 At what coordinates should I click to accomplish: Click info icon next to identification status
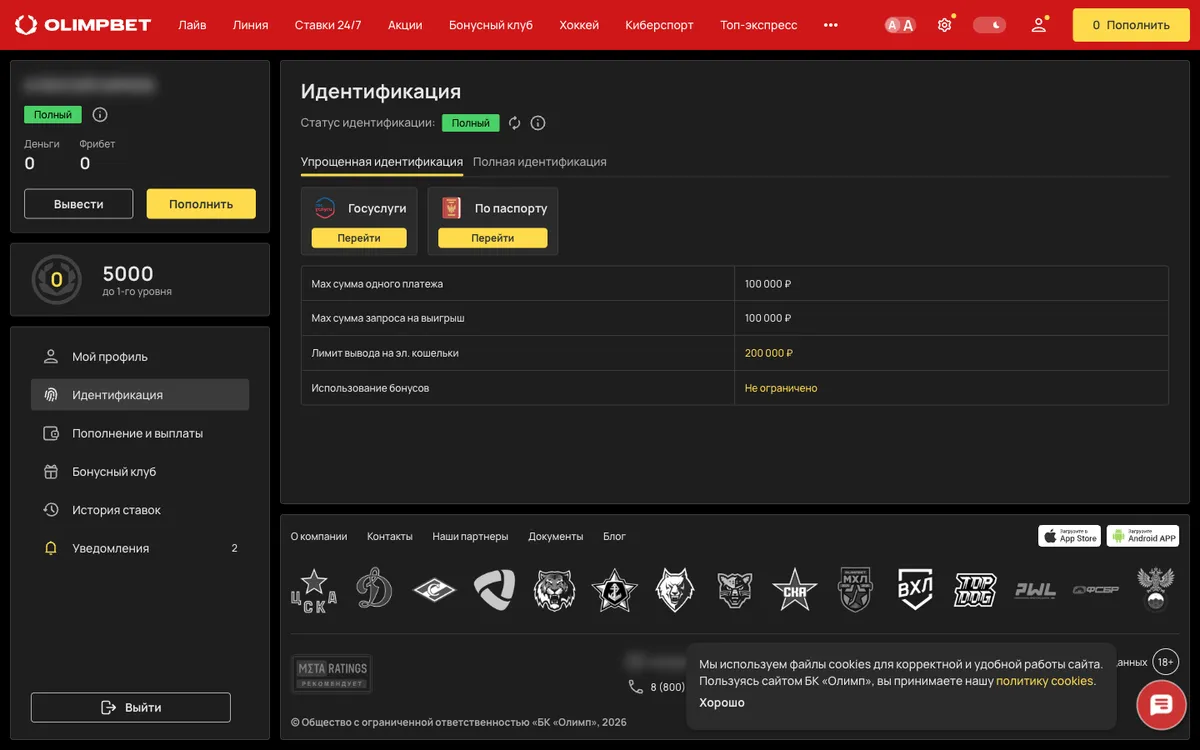point(538,123)
